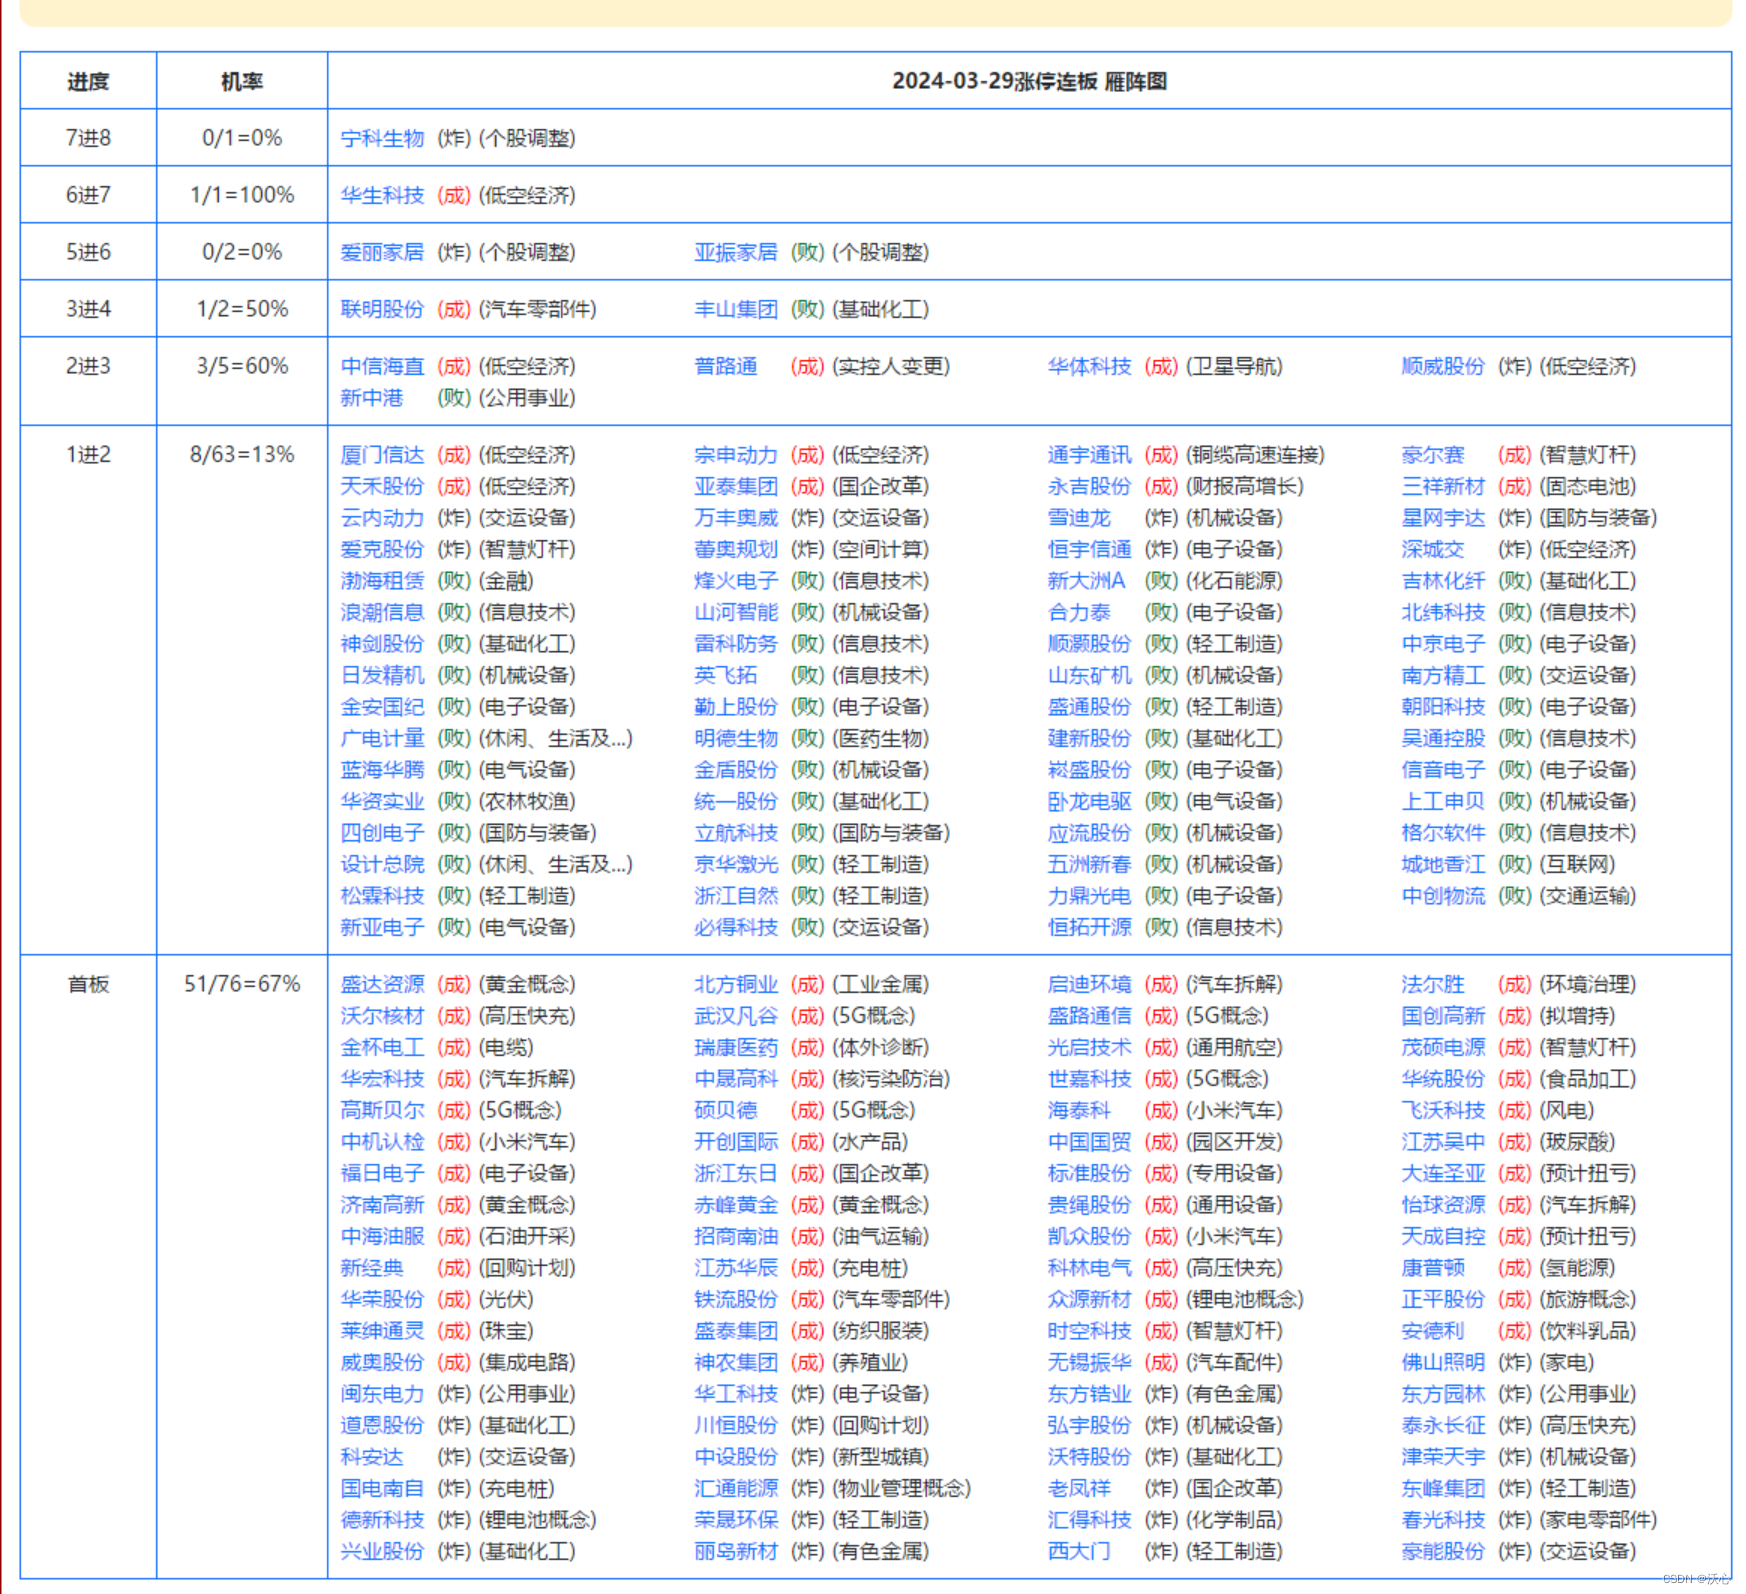Click the 豪尔赛 link
This screenshot has width=1746, height=1594.
click(x=1433, y=455)
